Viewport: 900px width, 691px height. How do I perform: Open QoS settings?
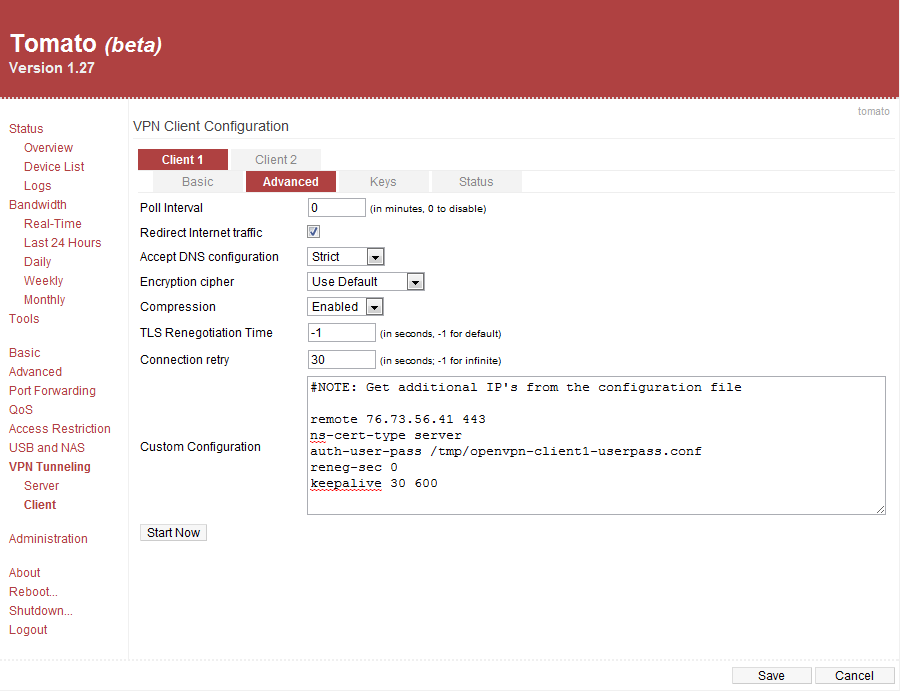(x=21, y=410)
